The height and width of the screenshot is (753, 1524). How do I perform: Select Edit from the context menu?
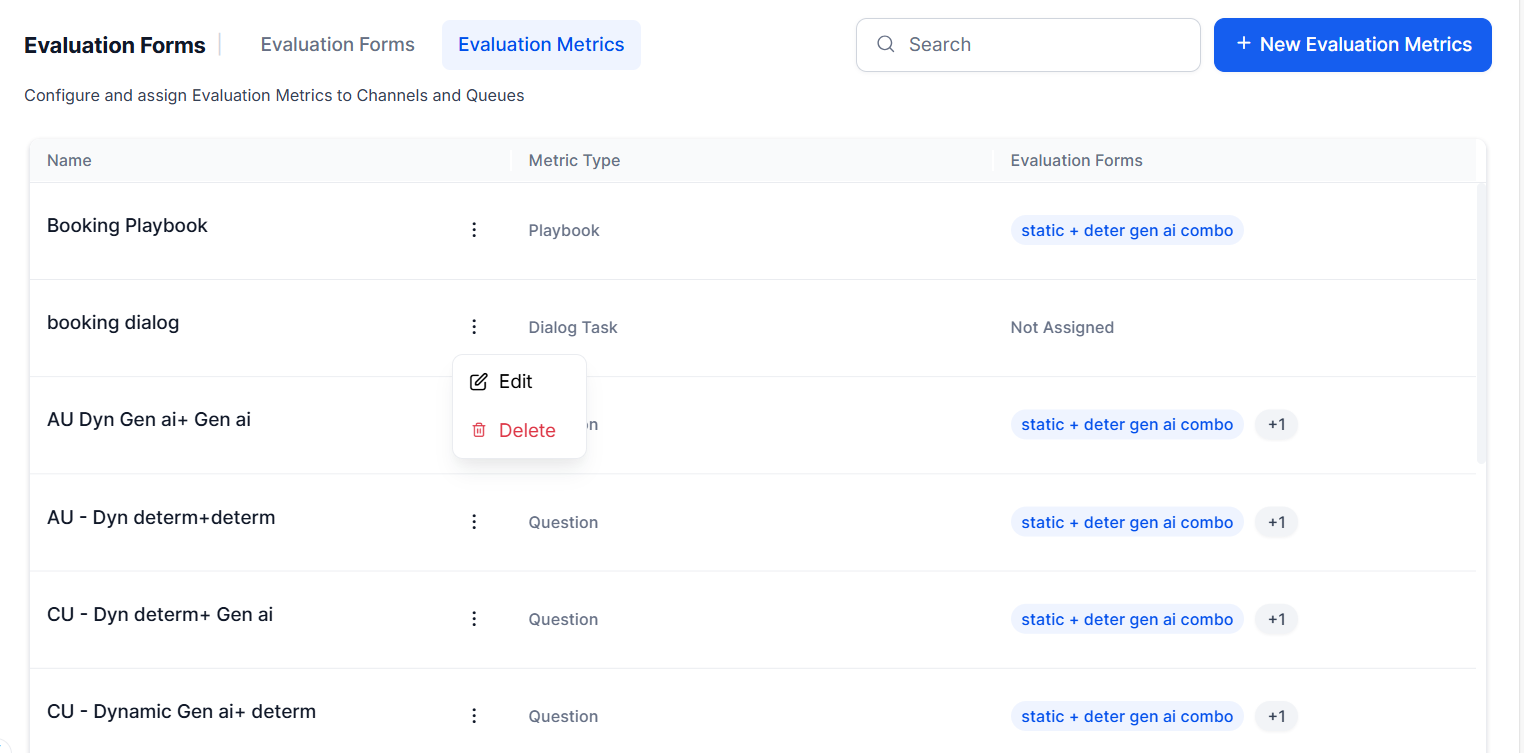516,382
